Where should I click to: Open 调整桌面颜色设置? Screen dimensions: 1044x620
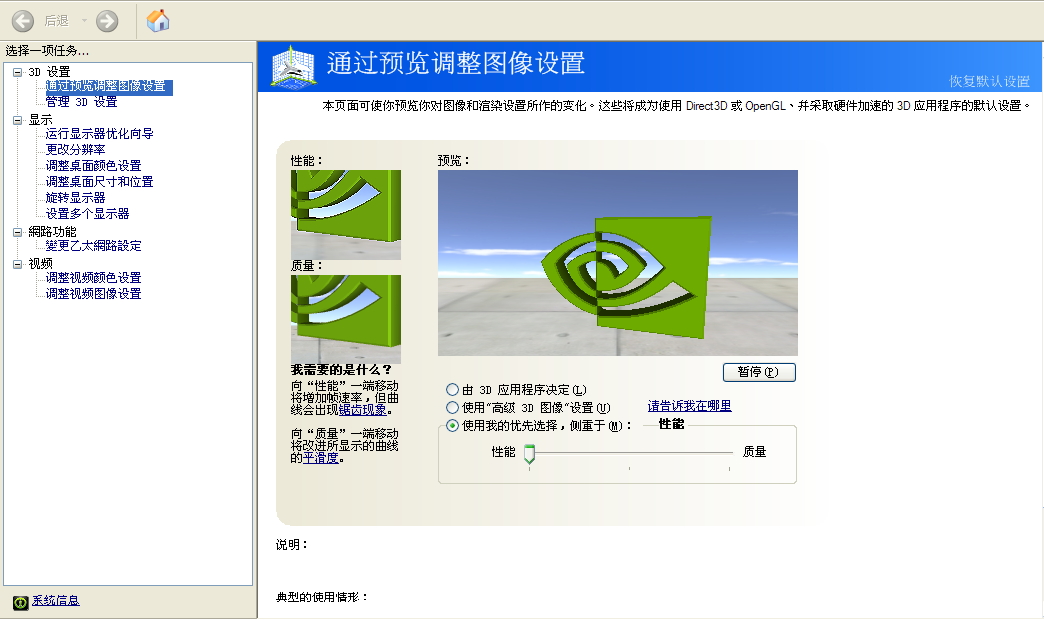pyautogui.click(x=93, y=166)
